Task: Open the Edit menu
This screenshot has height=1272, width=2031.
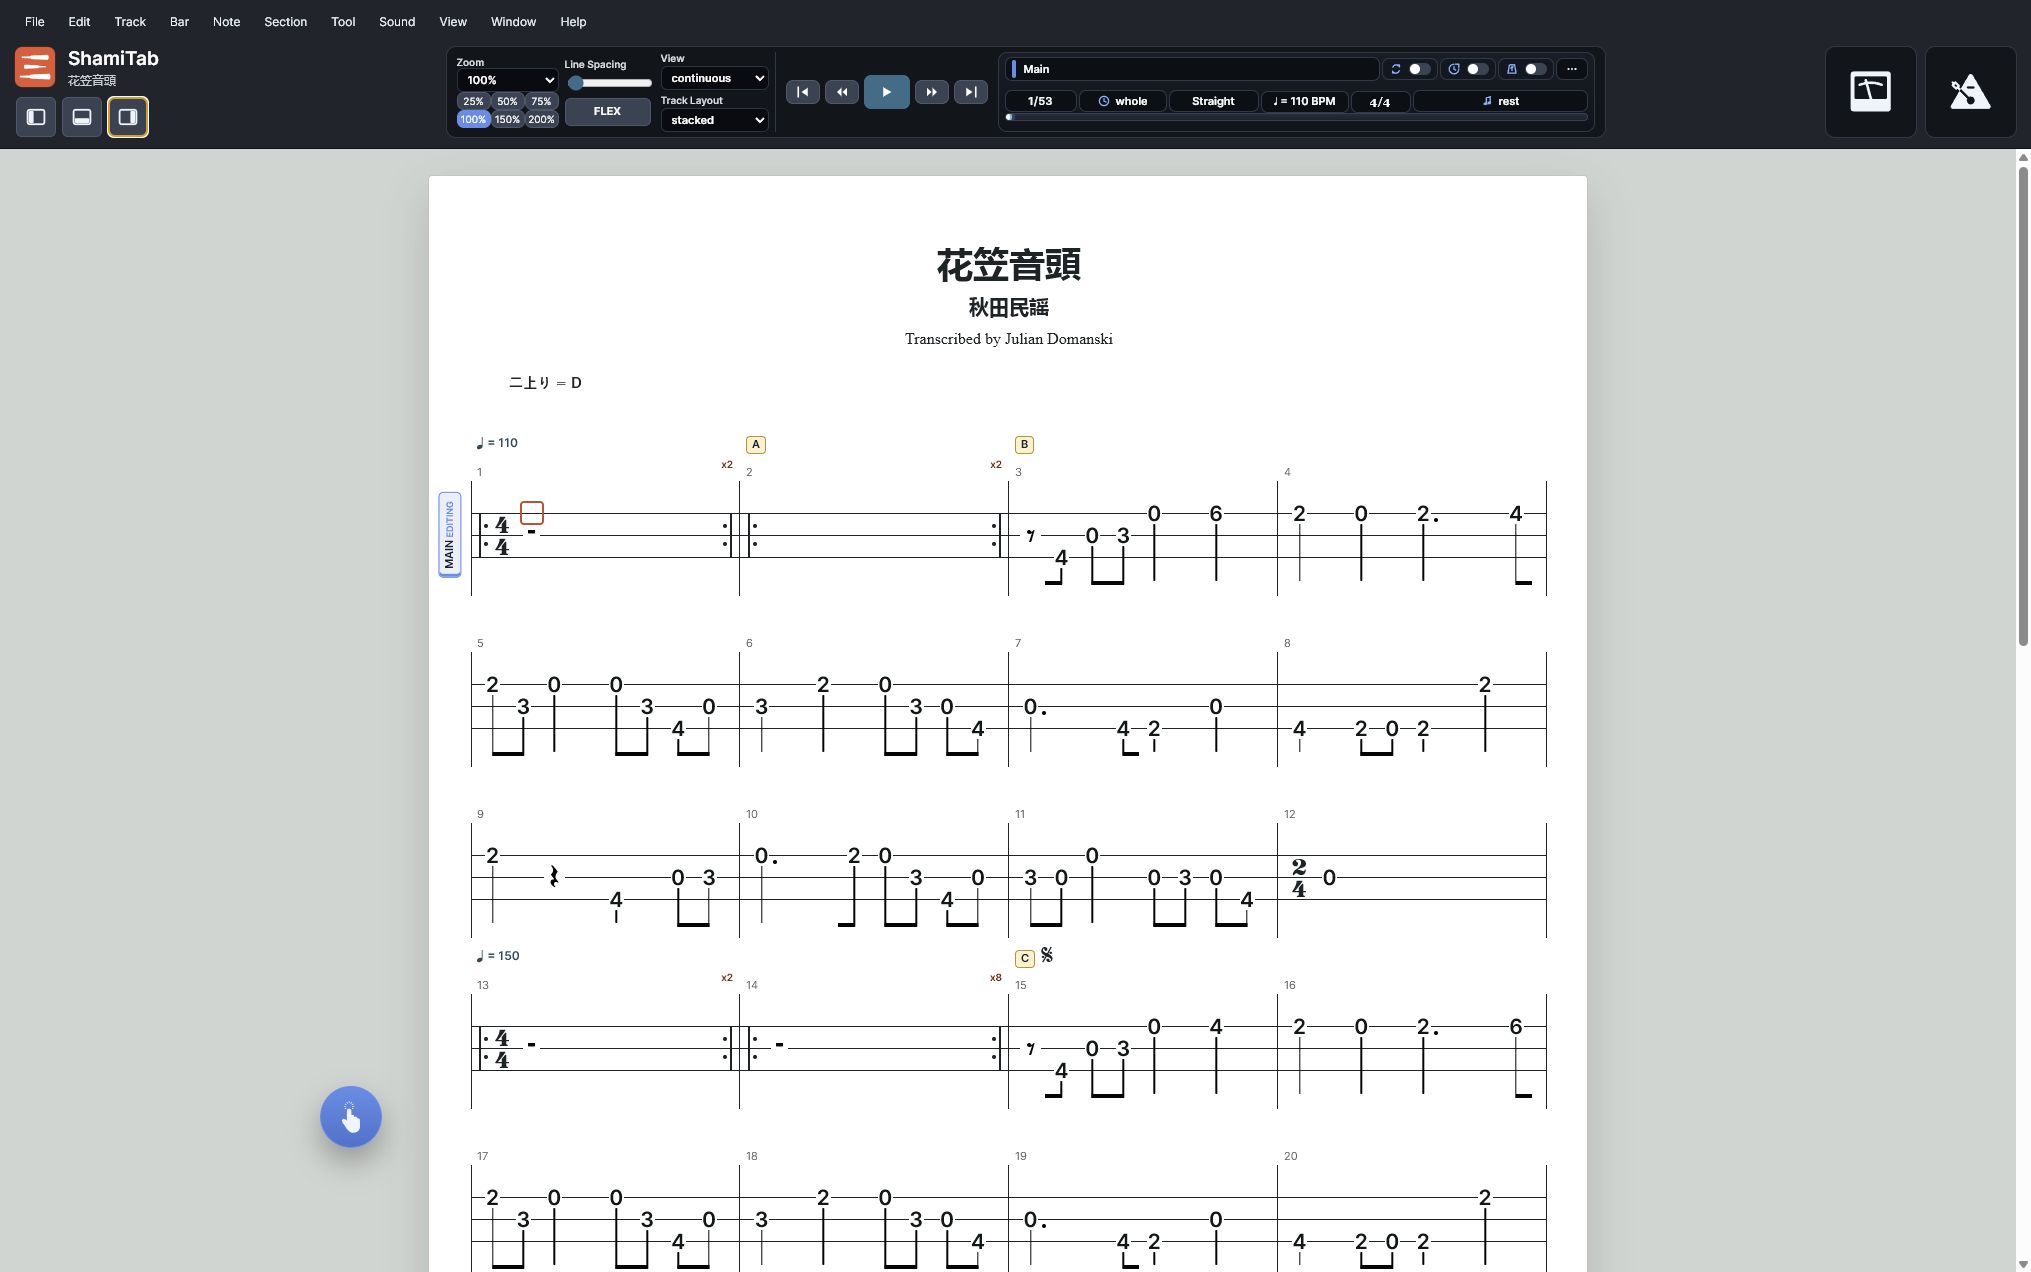Action: click(x=79, y=21)
